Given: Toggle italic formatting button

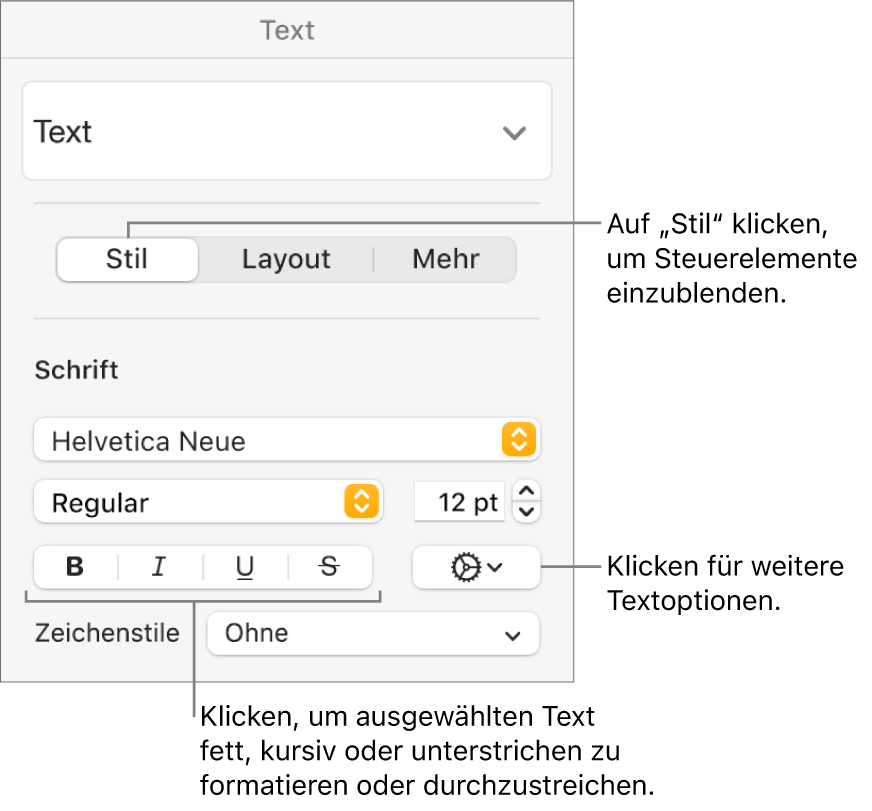Looking at the screenshot, I should pyautogui.click(x=159, y=567).
